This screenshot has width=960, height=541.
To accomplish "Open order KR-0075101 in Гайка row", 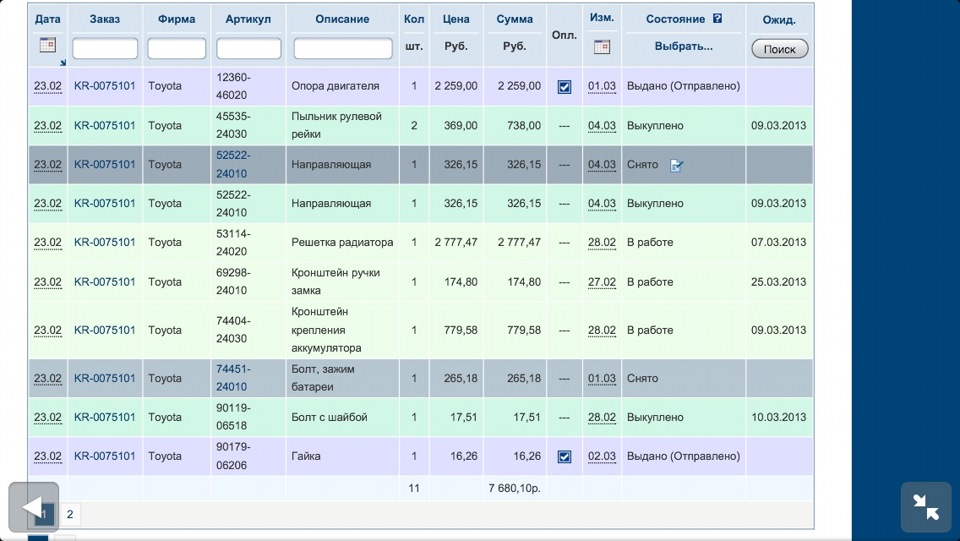I will tap(105, 457).
